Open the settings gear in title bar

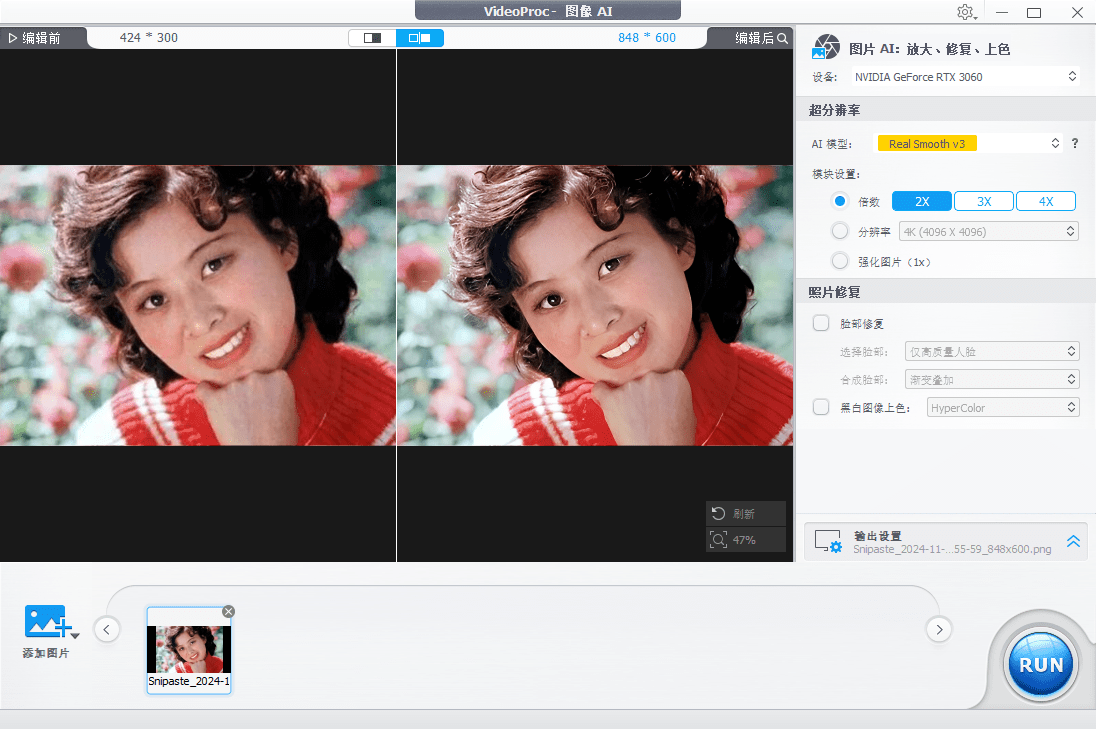click(x=966, y=12)
